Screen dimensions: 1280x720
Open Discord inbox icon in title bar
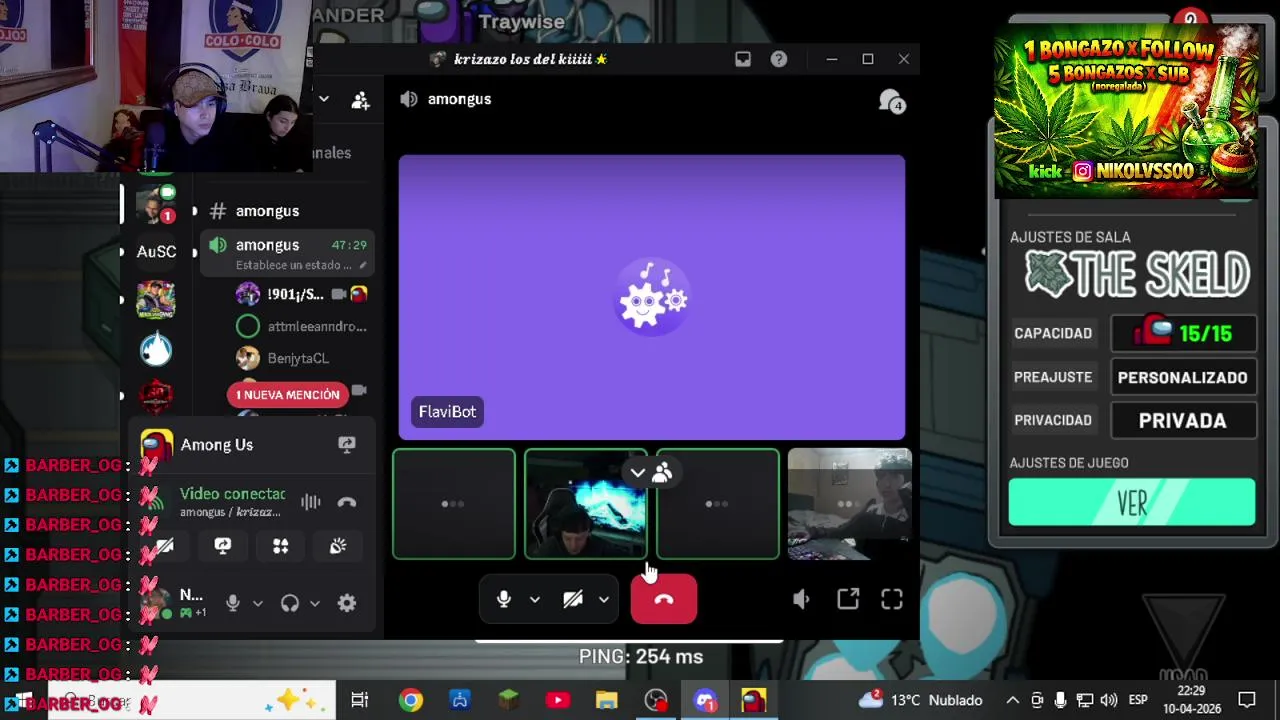coord(743,59)
